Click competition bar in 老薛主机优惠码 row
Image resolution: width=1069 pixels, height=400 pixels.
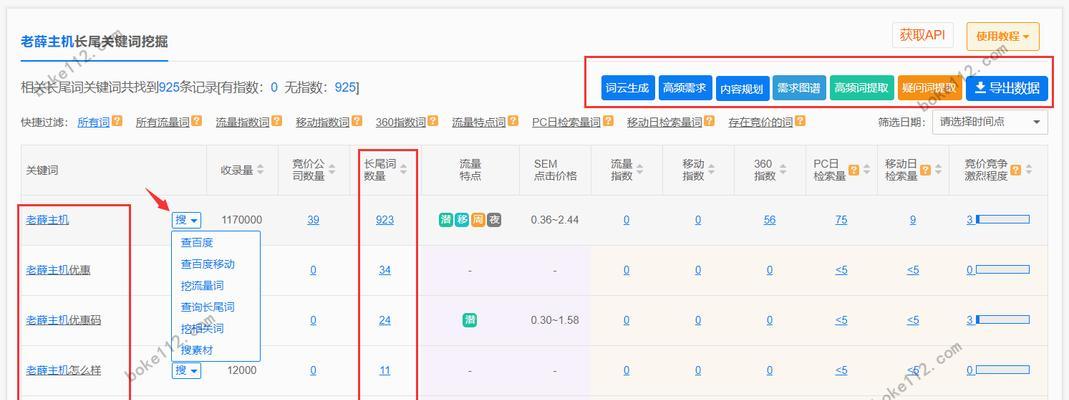[x=1002, y=320]
